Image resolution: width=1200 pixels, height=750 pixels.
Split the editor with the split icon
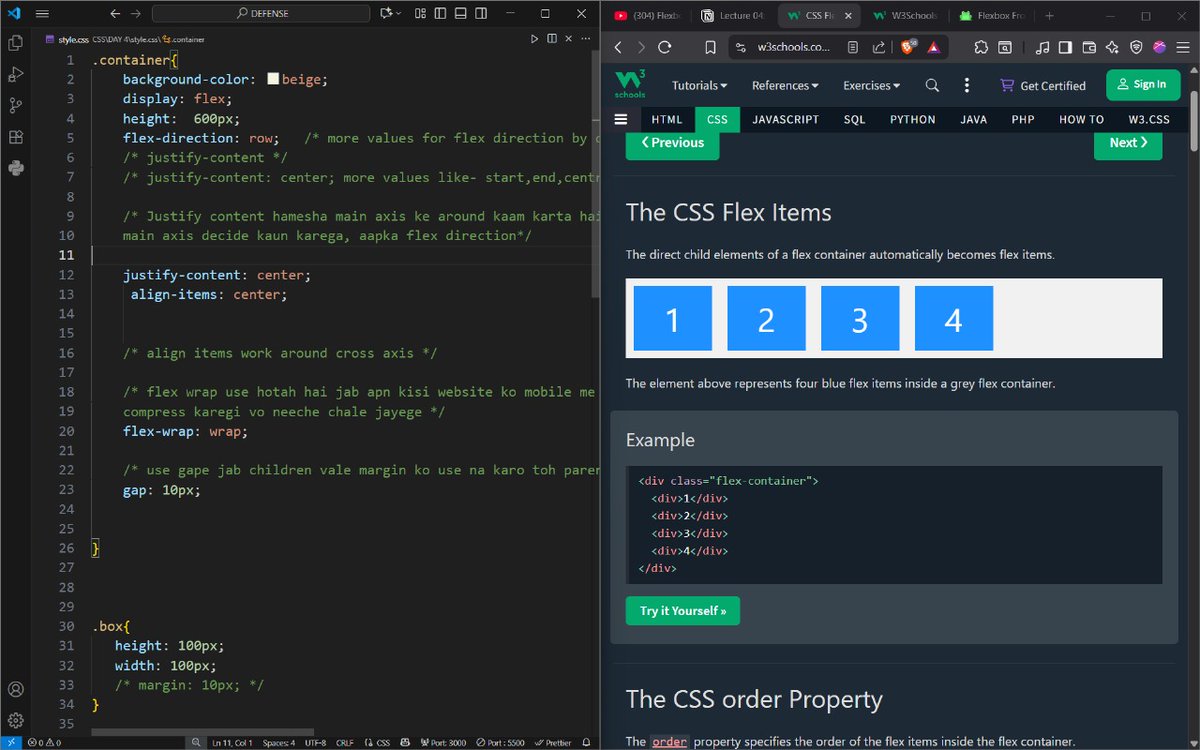pos(553,38)
